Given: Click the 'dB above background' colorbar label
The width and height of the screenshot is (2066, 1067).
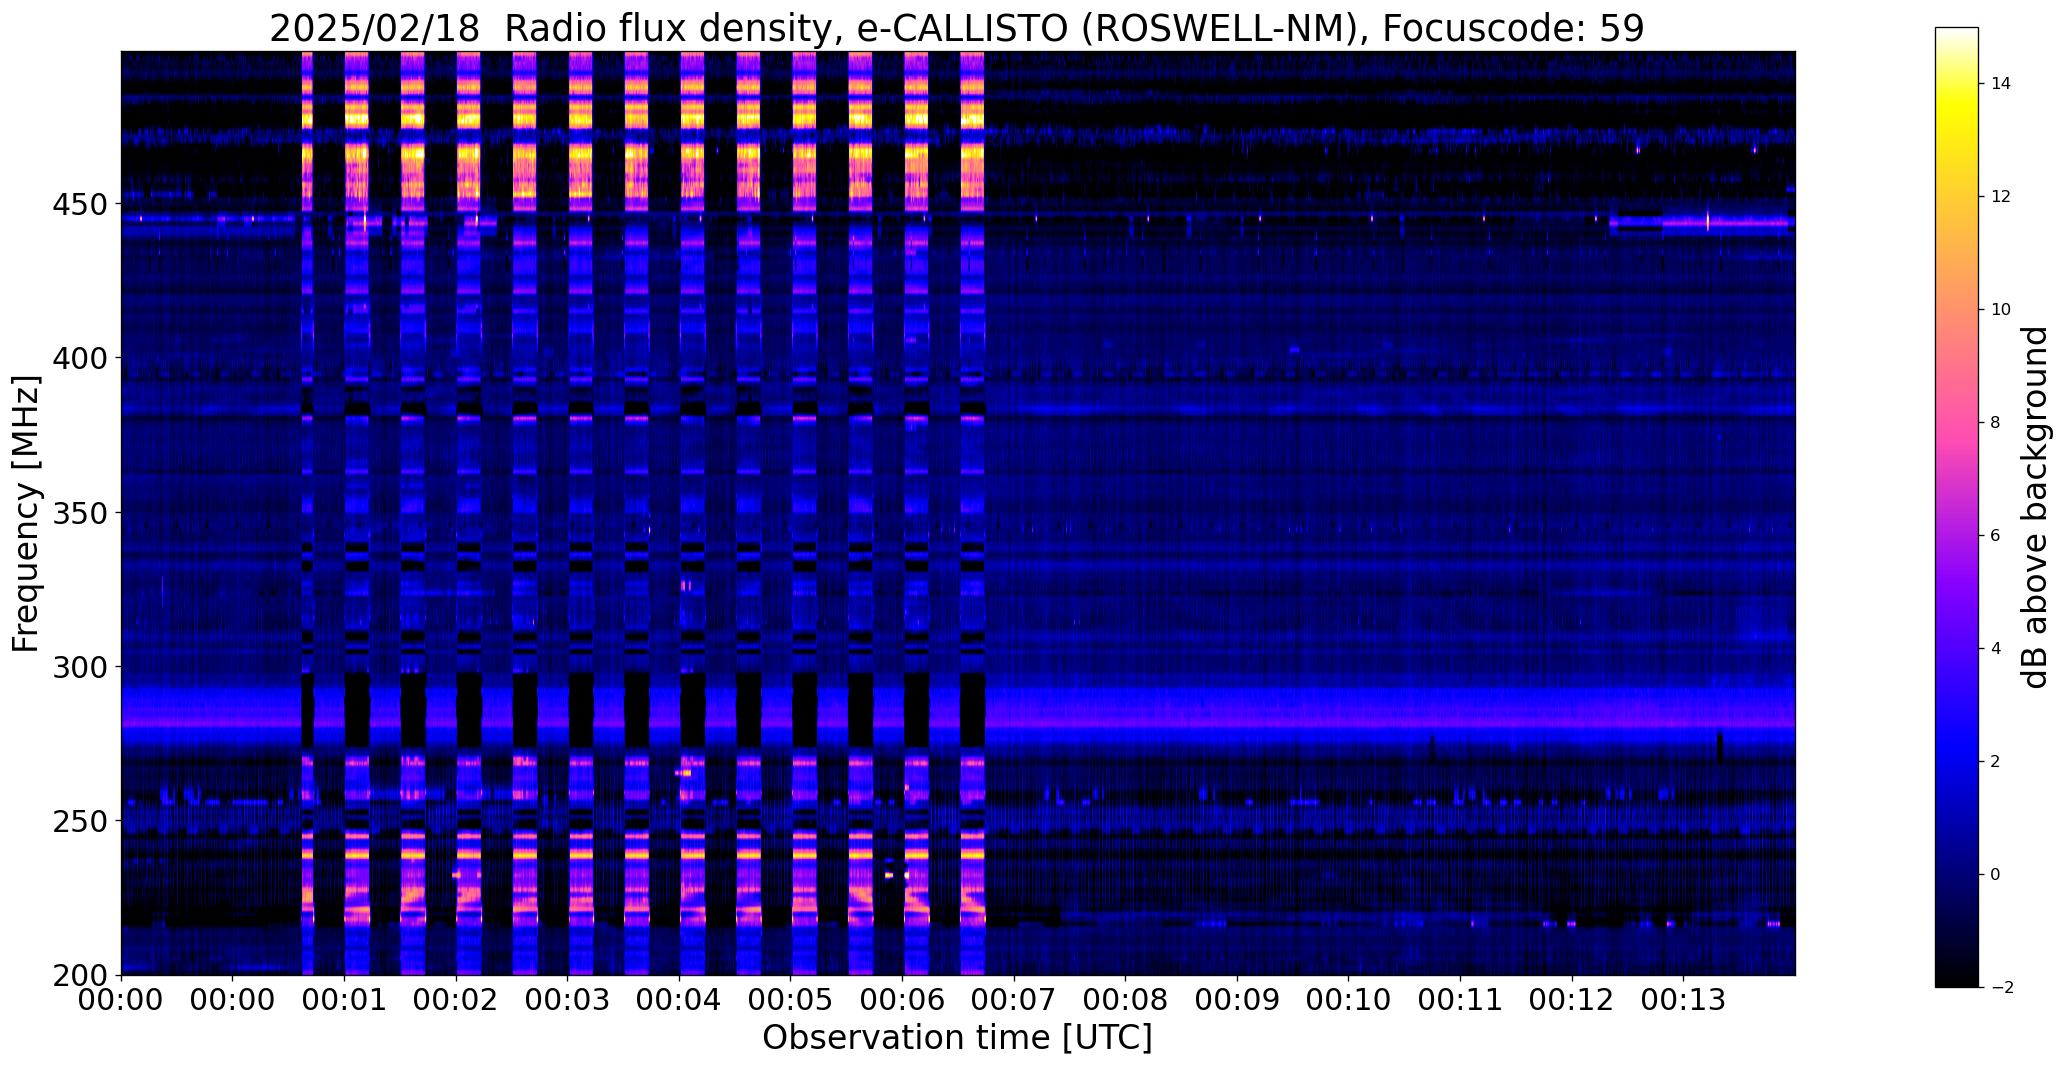Looking at the screenshot, I should pyautogui.click(x=2035, y=507).
